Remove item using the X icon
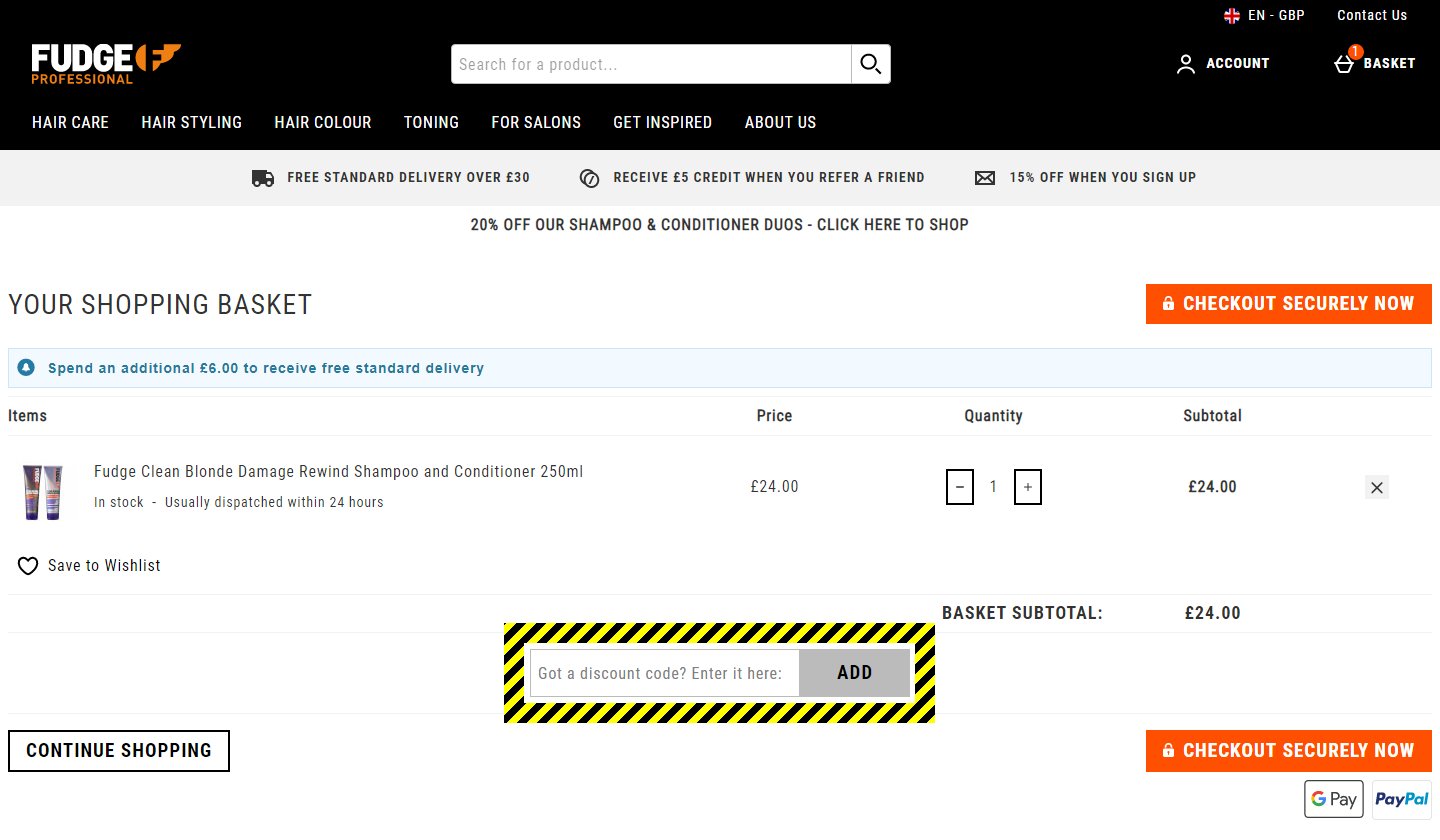 pyautogui.click(x=1377, y=488)
